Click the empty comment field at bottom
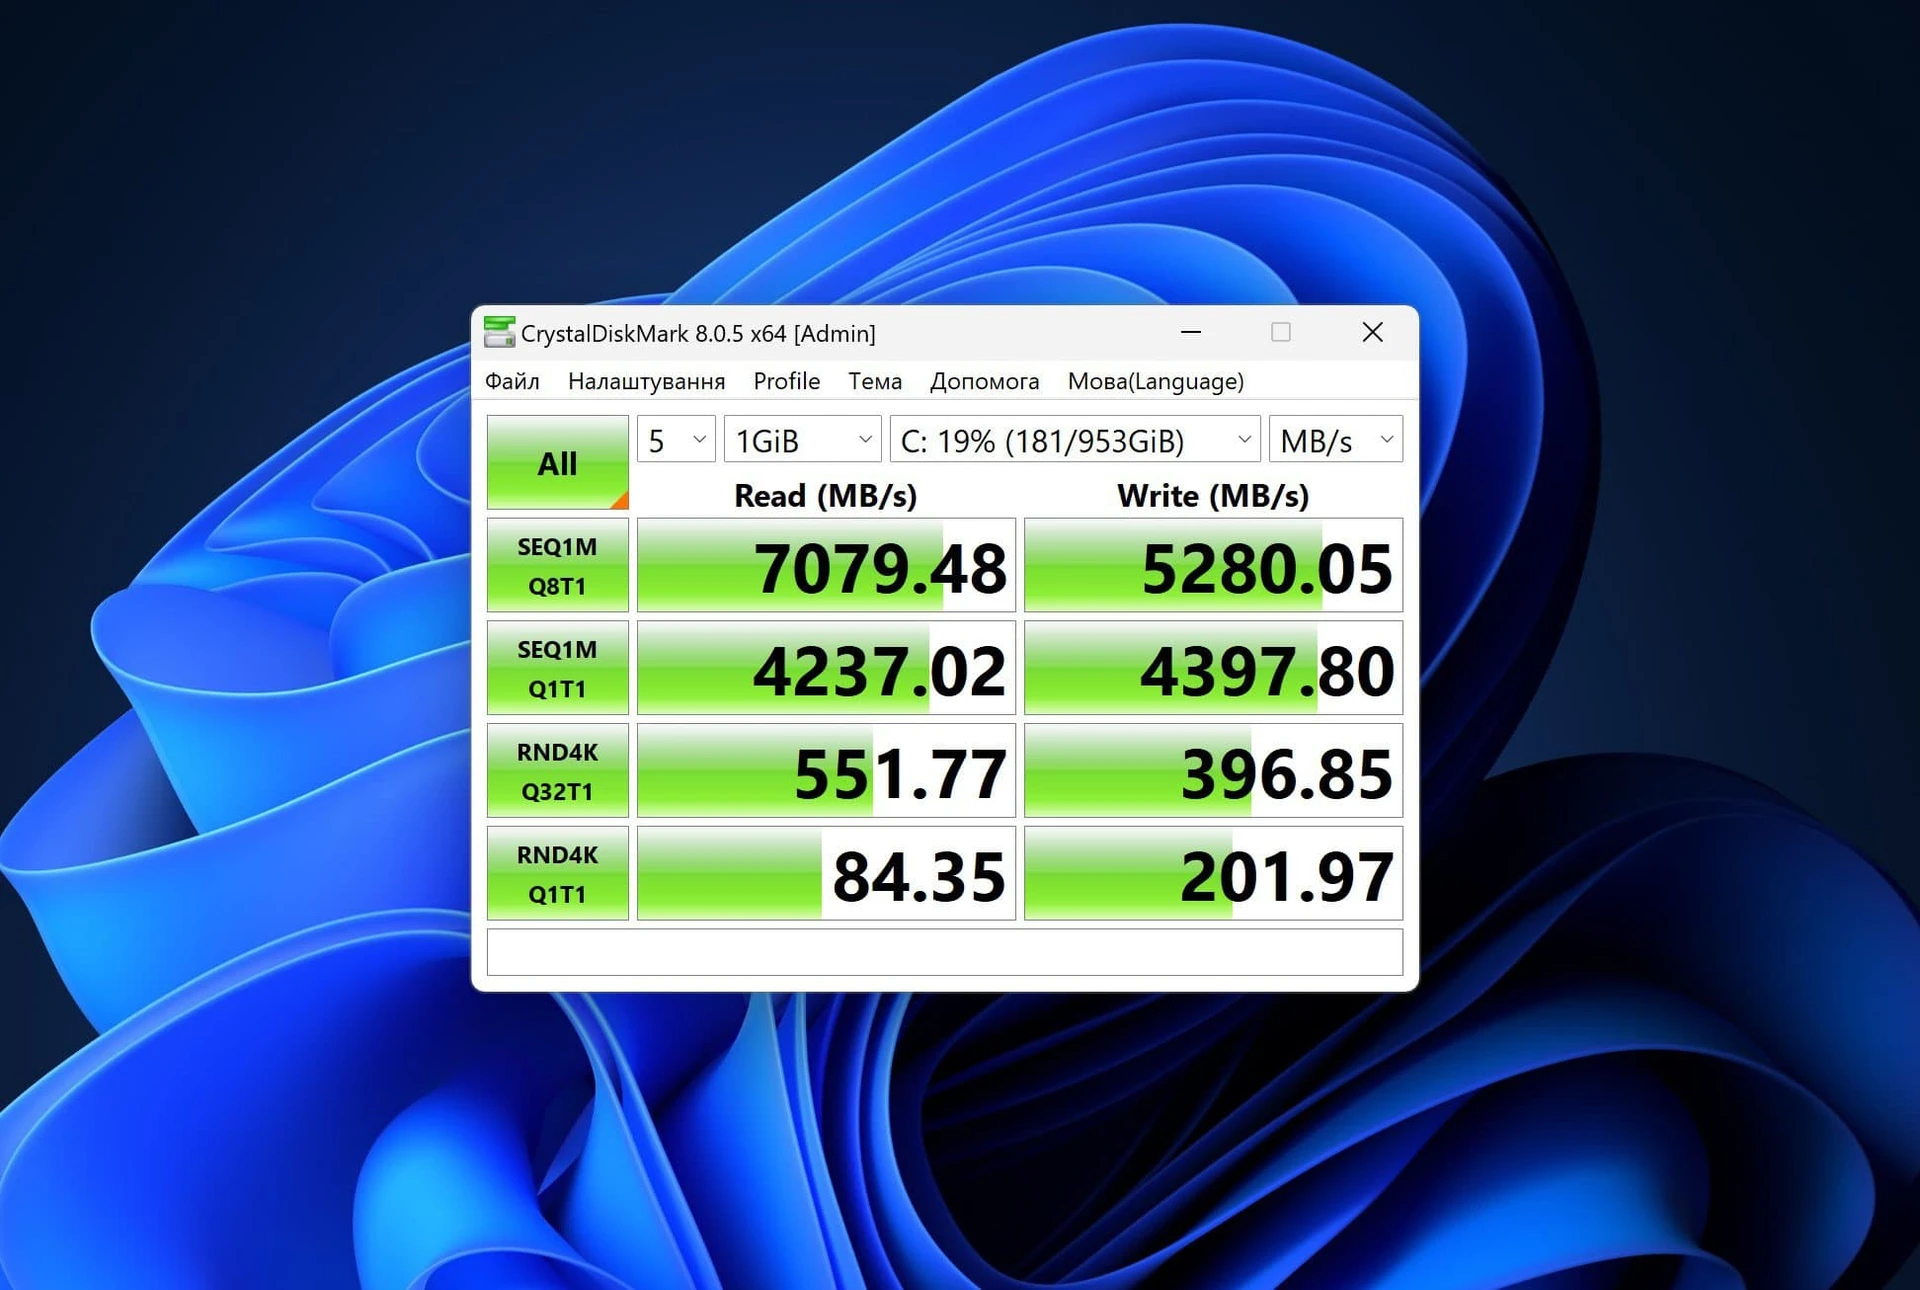 point(944,952)
